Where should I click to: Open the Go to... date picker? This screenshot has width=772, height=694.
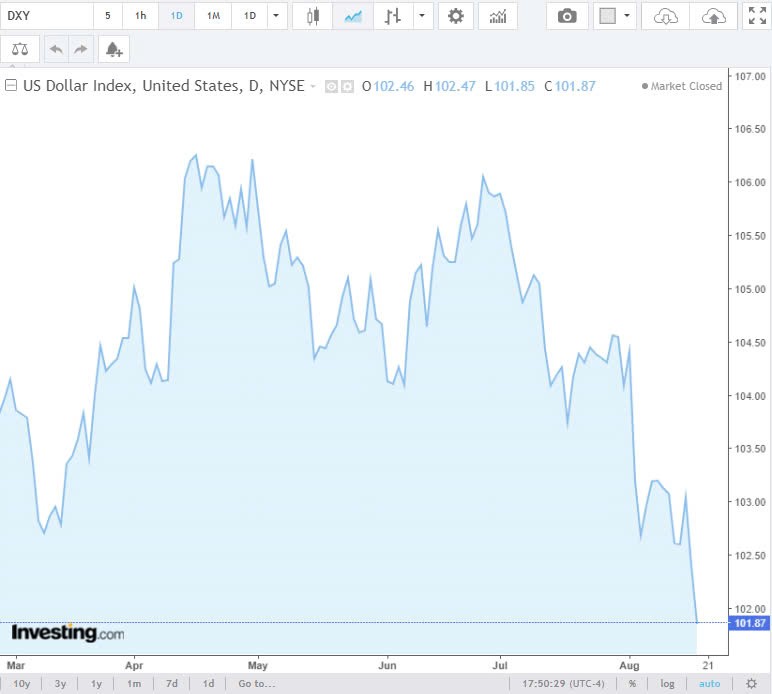[257, 684]
